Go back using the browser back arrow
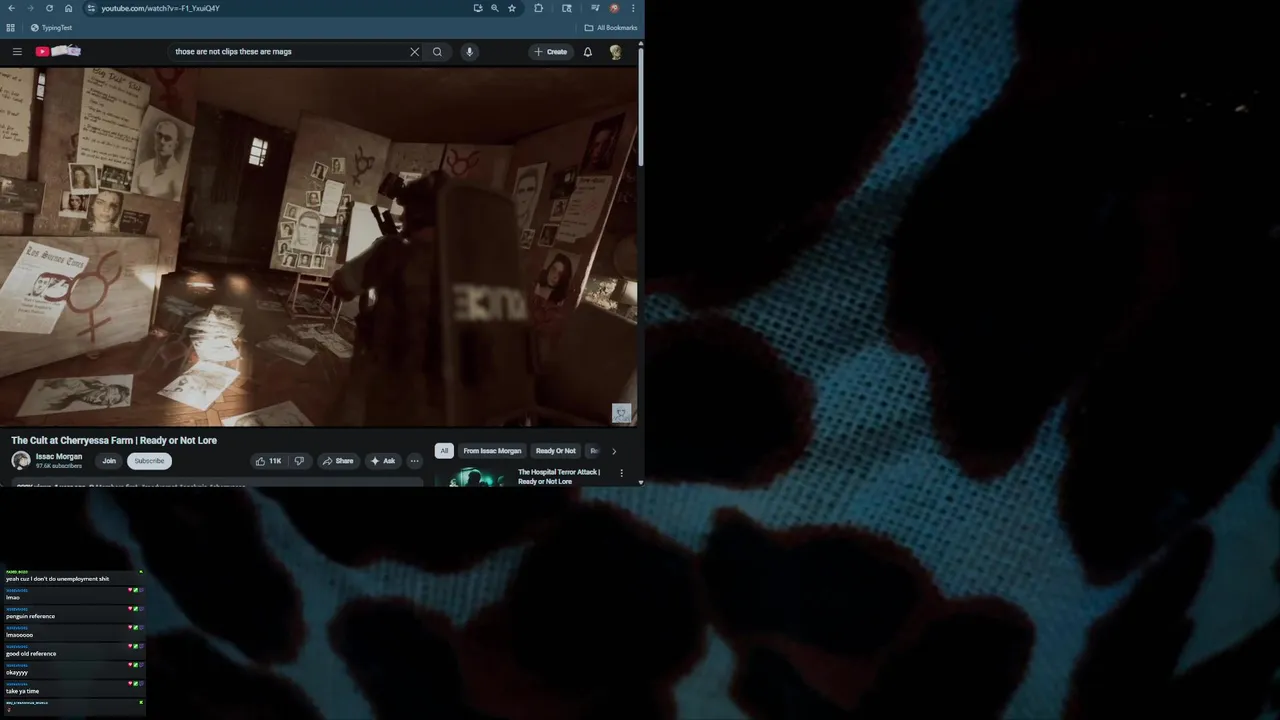 click(11, 8)
